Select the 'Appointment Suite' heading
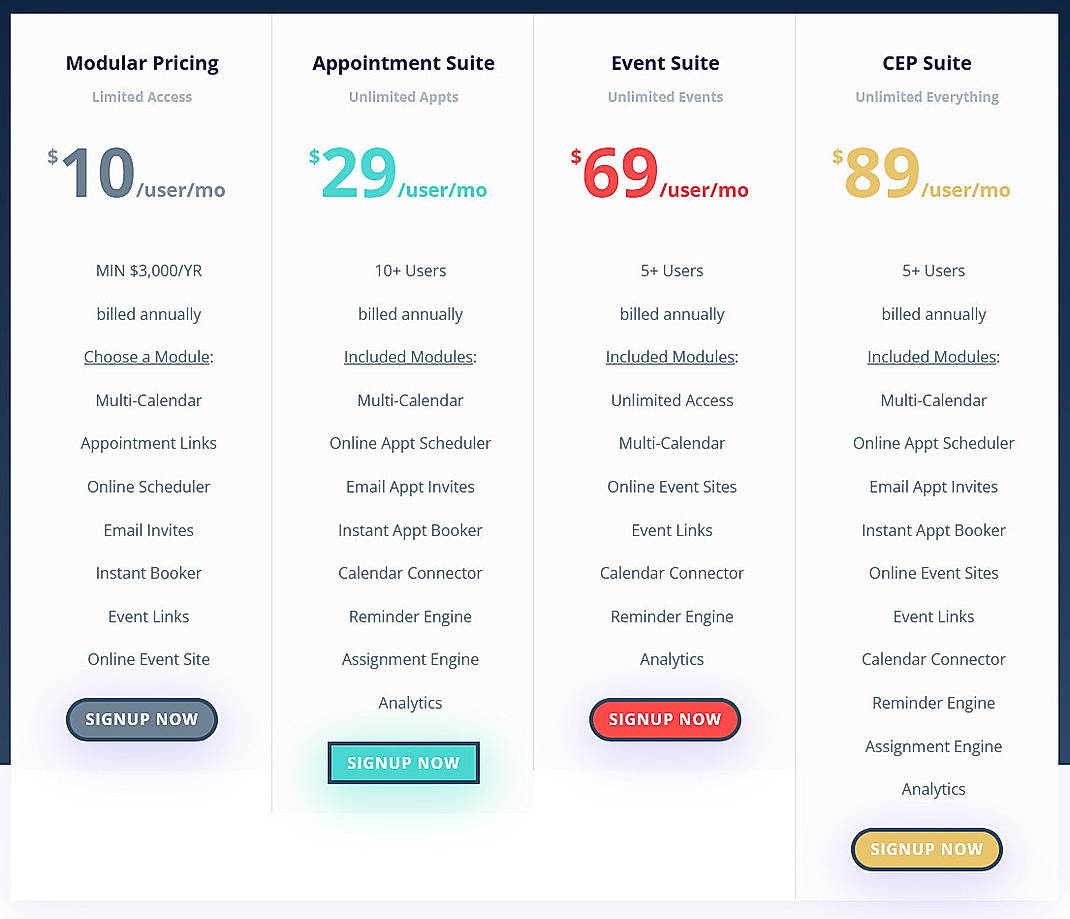Screen dimensions: 1070x919 pos(403,63)
